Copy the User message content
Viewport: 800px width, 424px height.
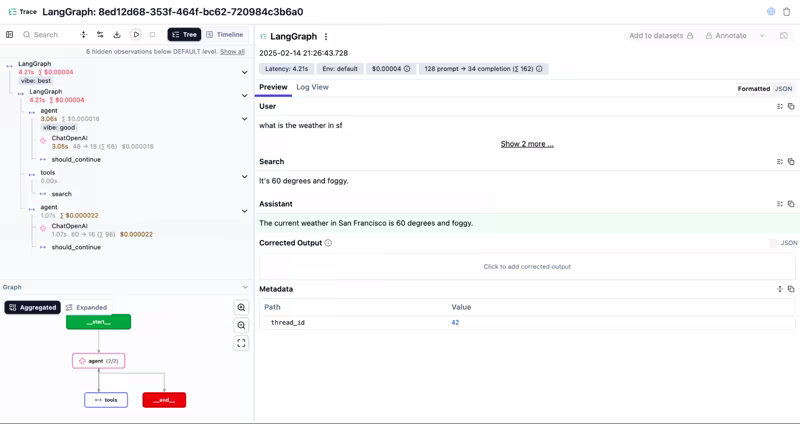coord(791,106)
